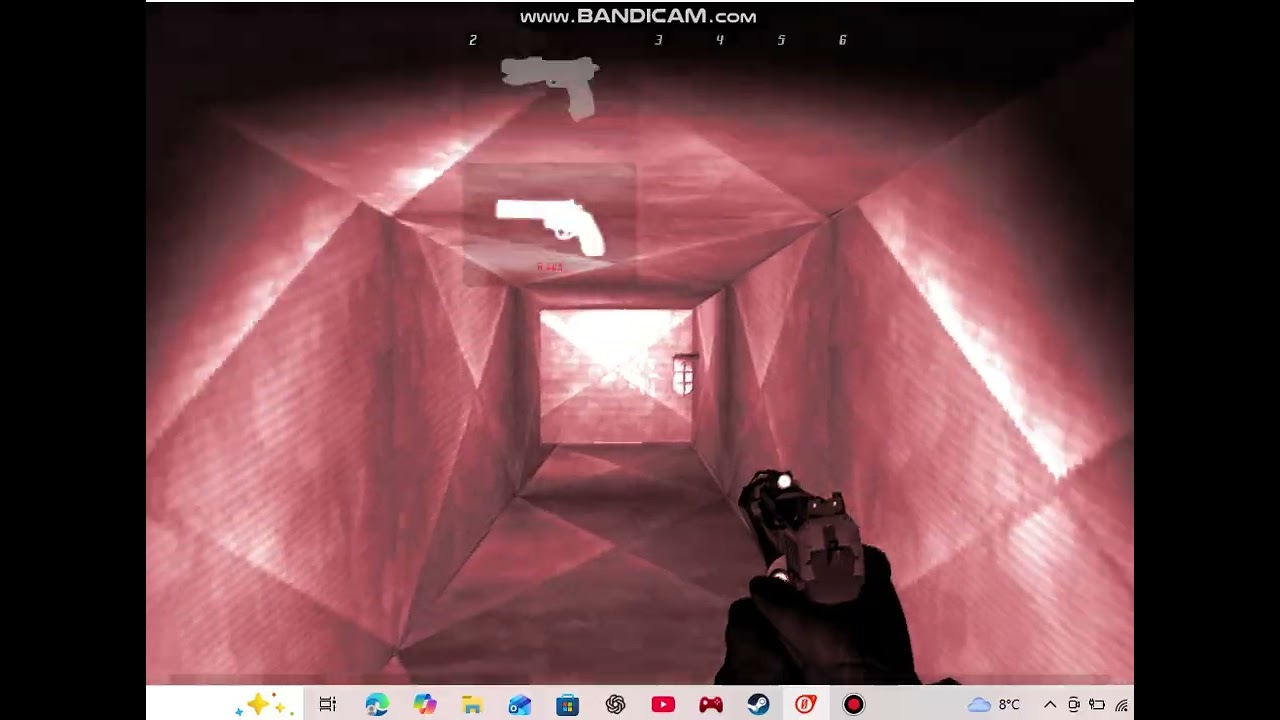This screenshot has height=720, width=1280.
Task: Click weapon category number 6
Action: click(843, 40)
